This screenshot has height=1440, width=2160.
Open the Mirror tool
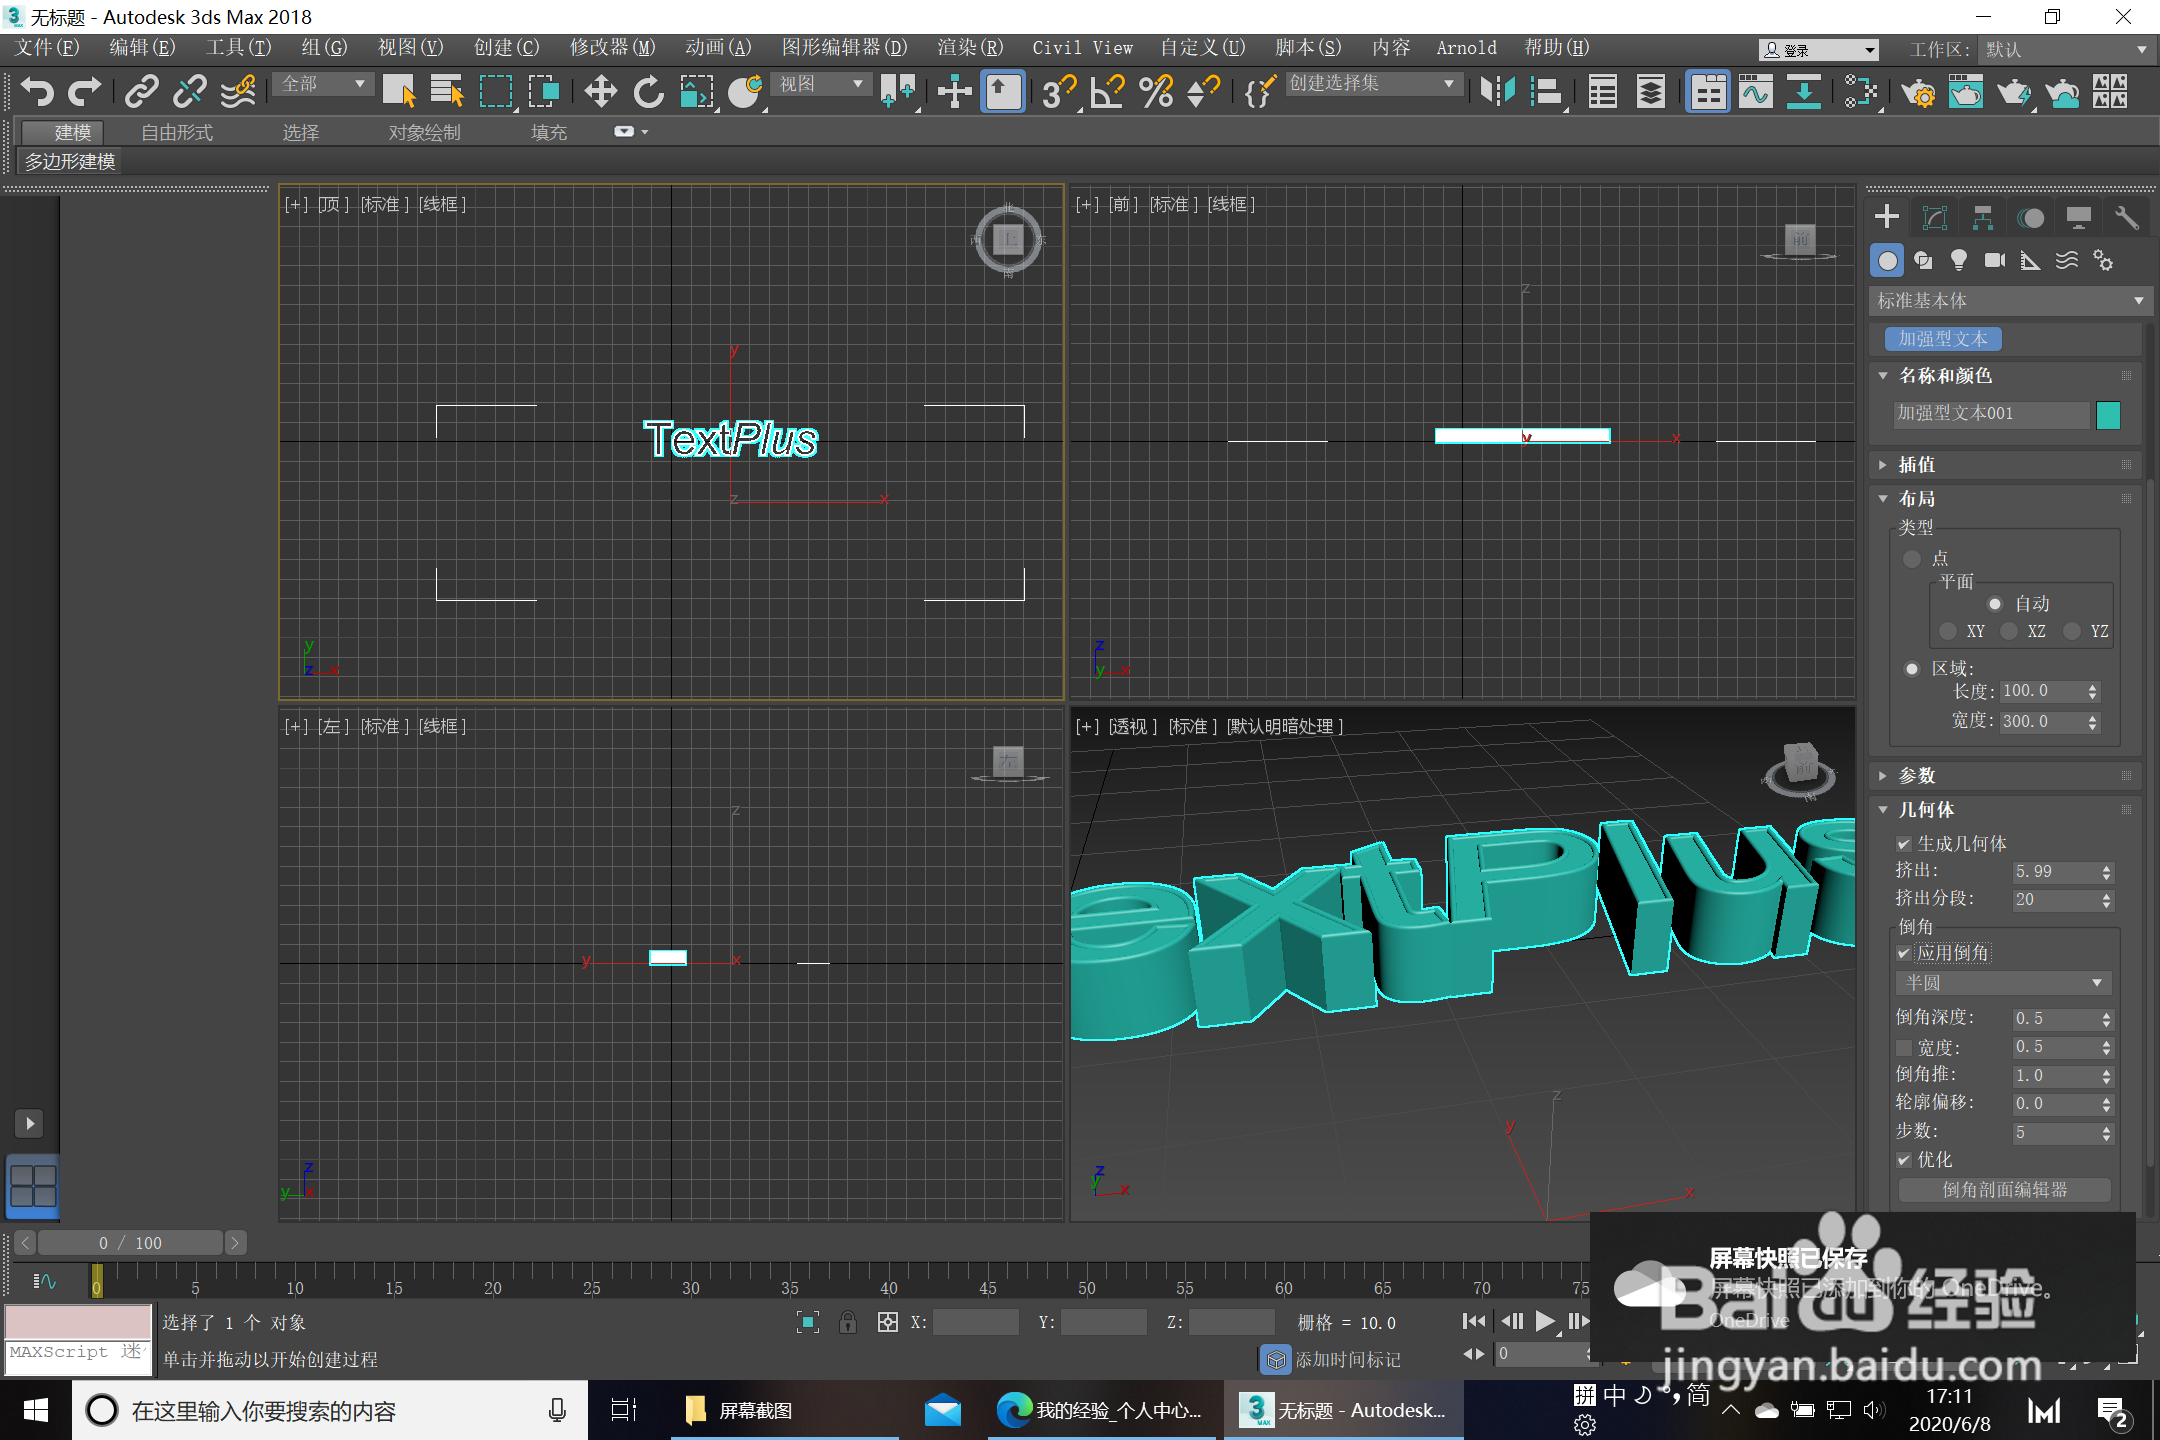click(1497, 92)
